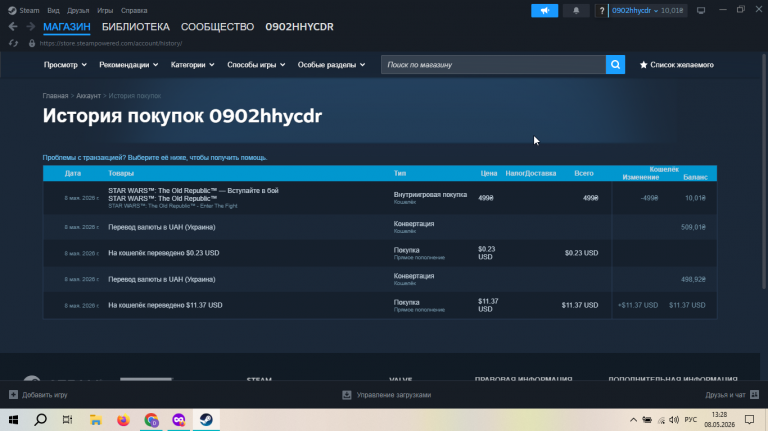Open the purple mask app on taskbar
768x431 pixels.
point(178,420)
